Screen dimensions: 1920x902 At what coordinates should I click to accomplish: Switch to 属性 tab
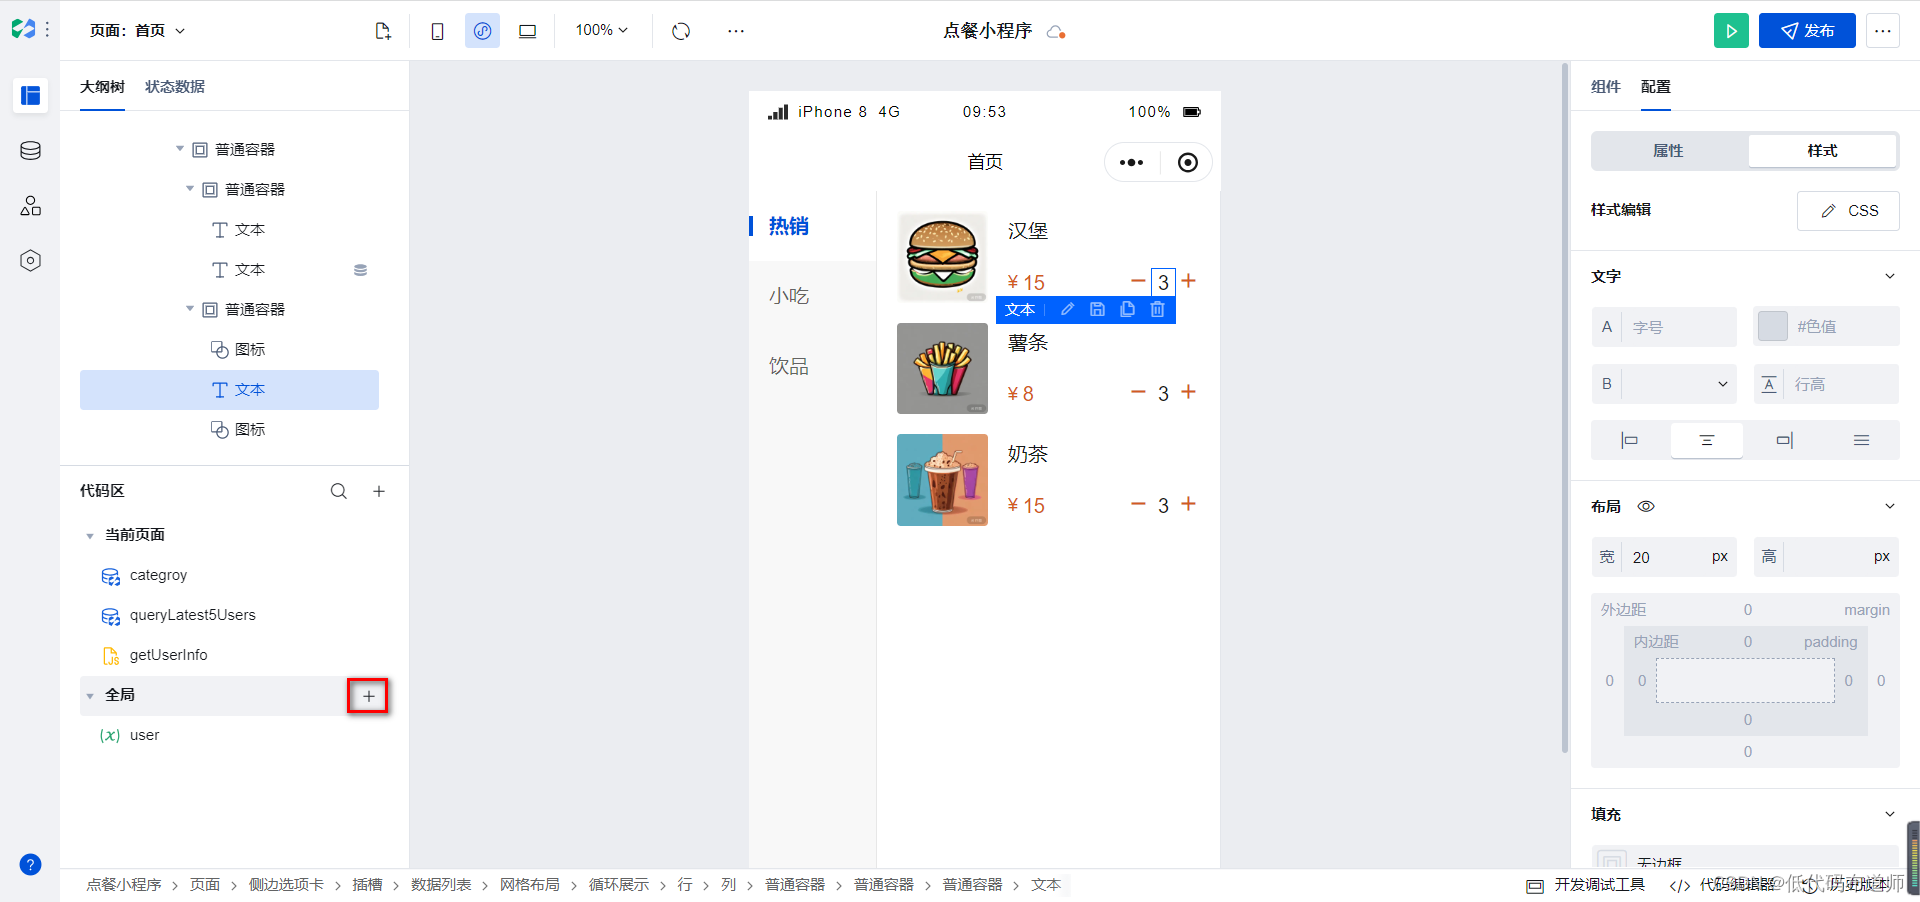point(1668,151)
